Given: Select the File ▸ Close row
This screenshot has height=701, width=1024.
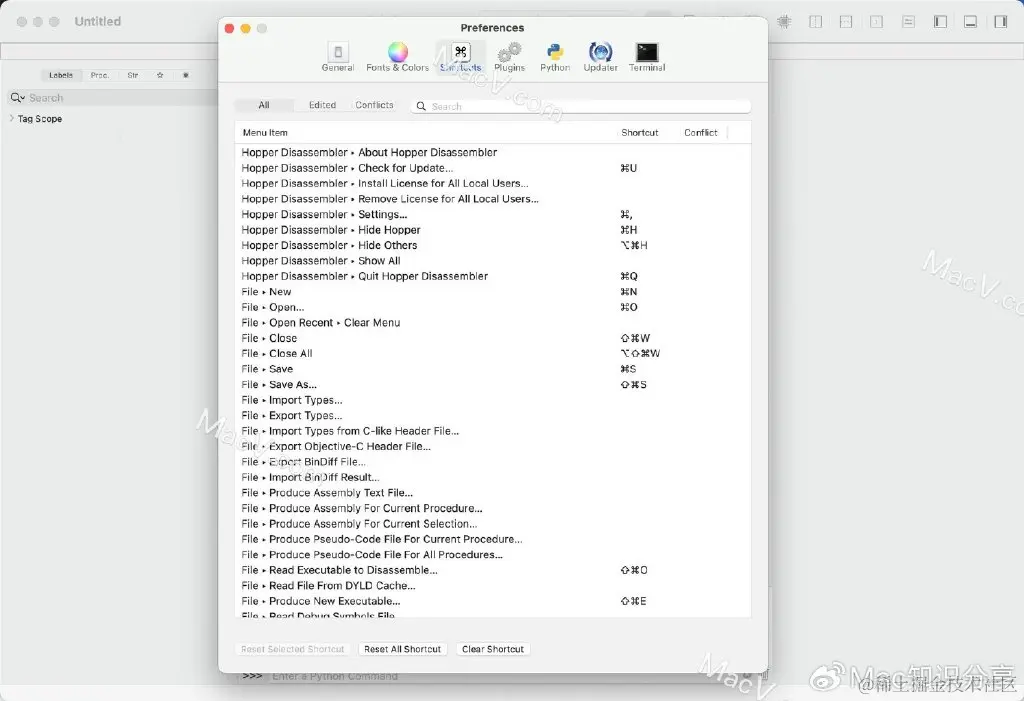Looking at the screenshot, I should coord(493,338).
